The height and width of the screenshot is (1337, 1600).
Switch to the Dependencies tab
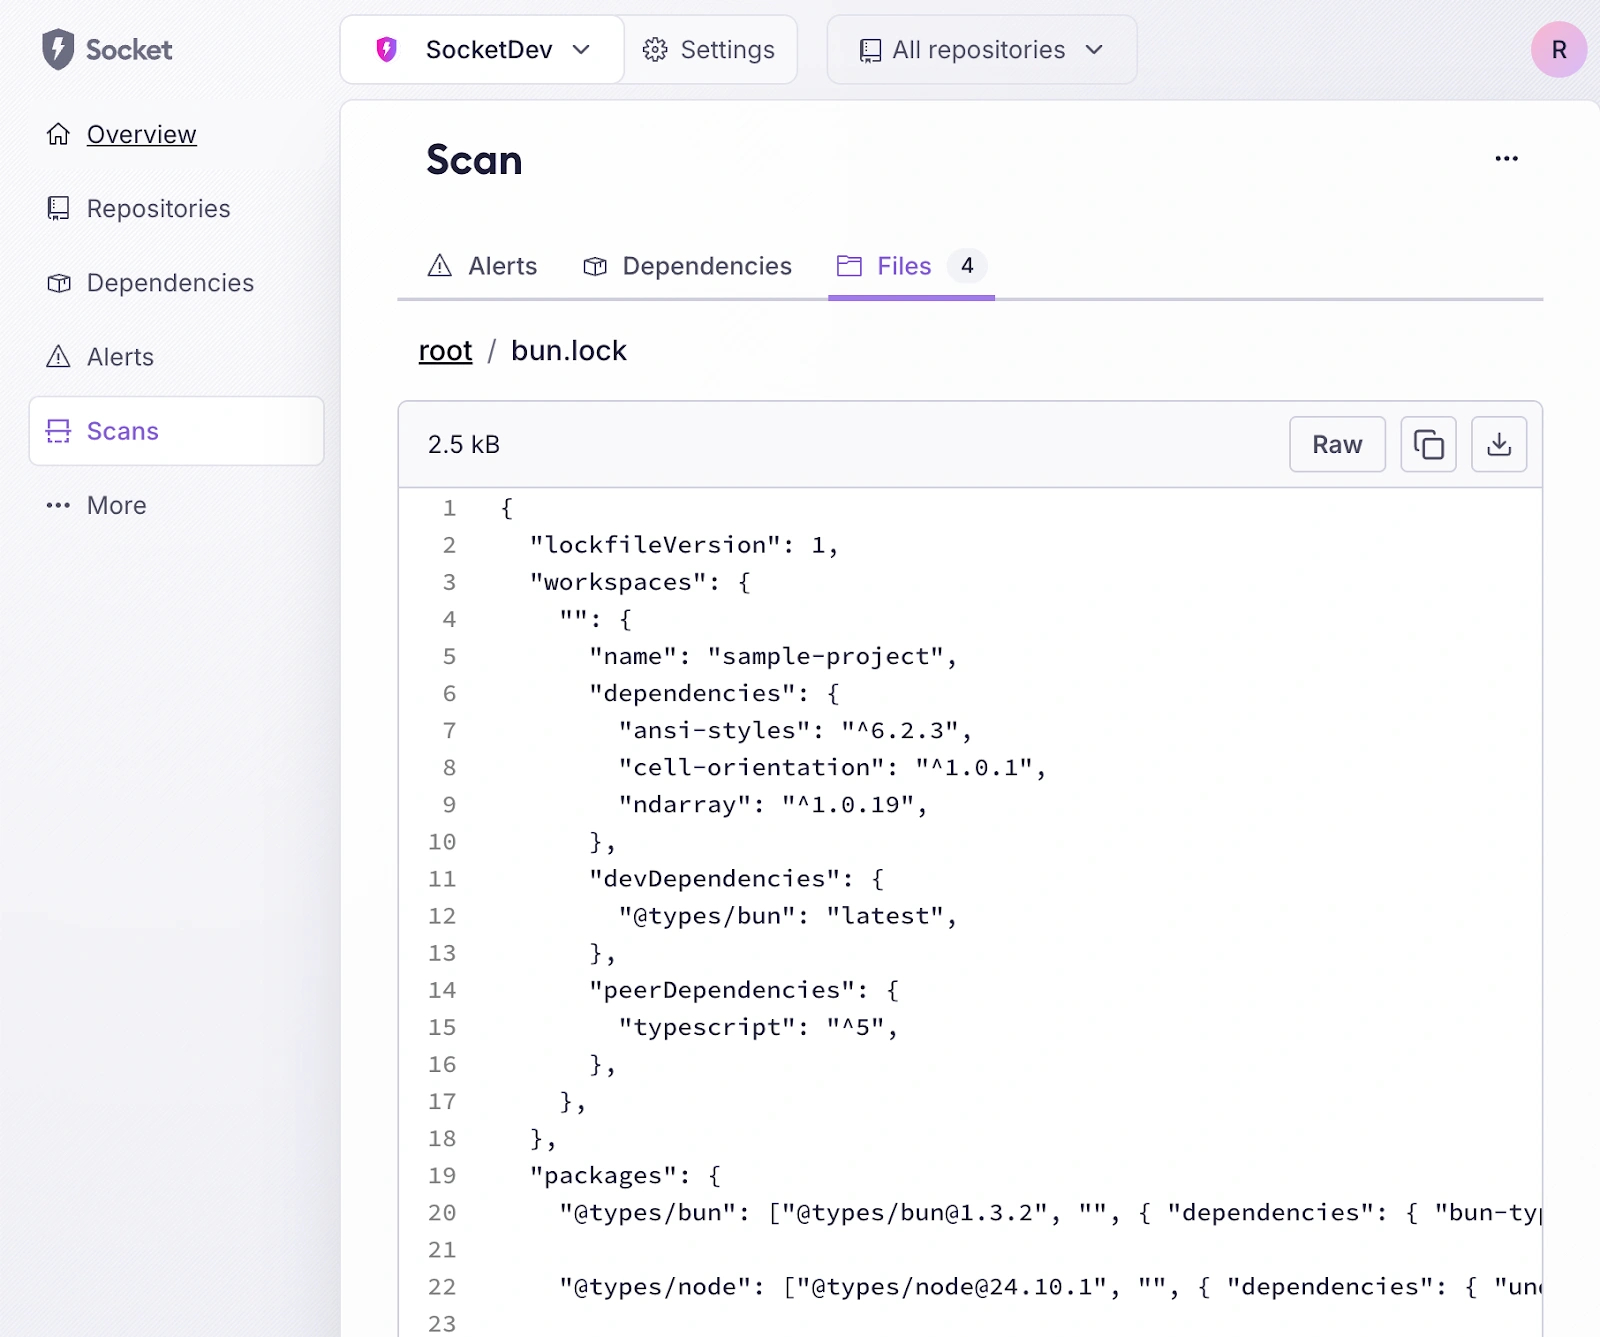click(x=688, y=266)
